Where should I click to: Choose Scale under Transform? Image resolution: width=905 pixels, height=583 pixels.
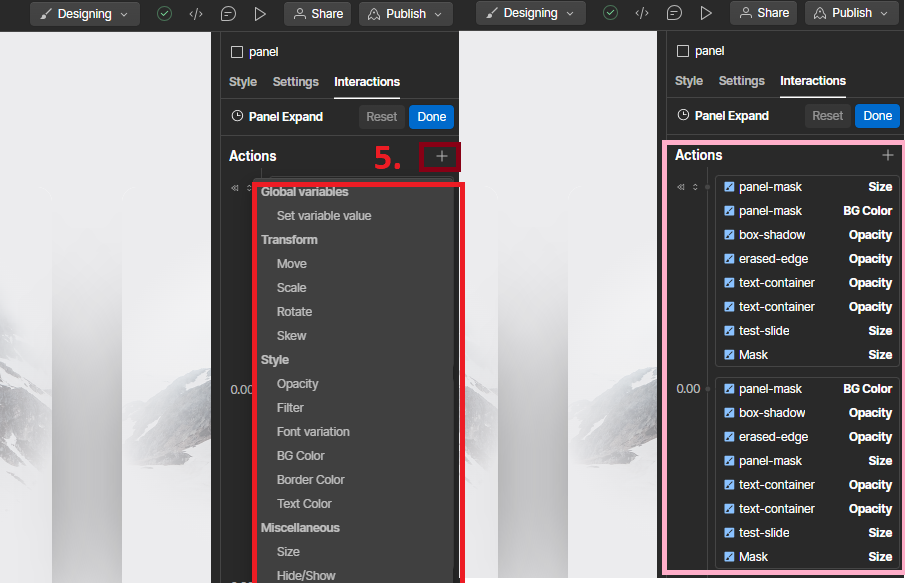[x=291, y=287]
